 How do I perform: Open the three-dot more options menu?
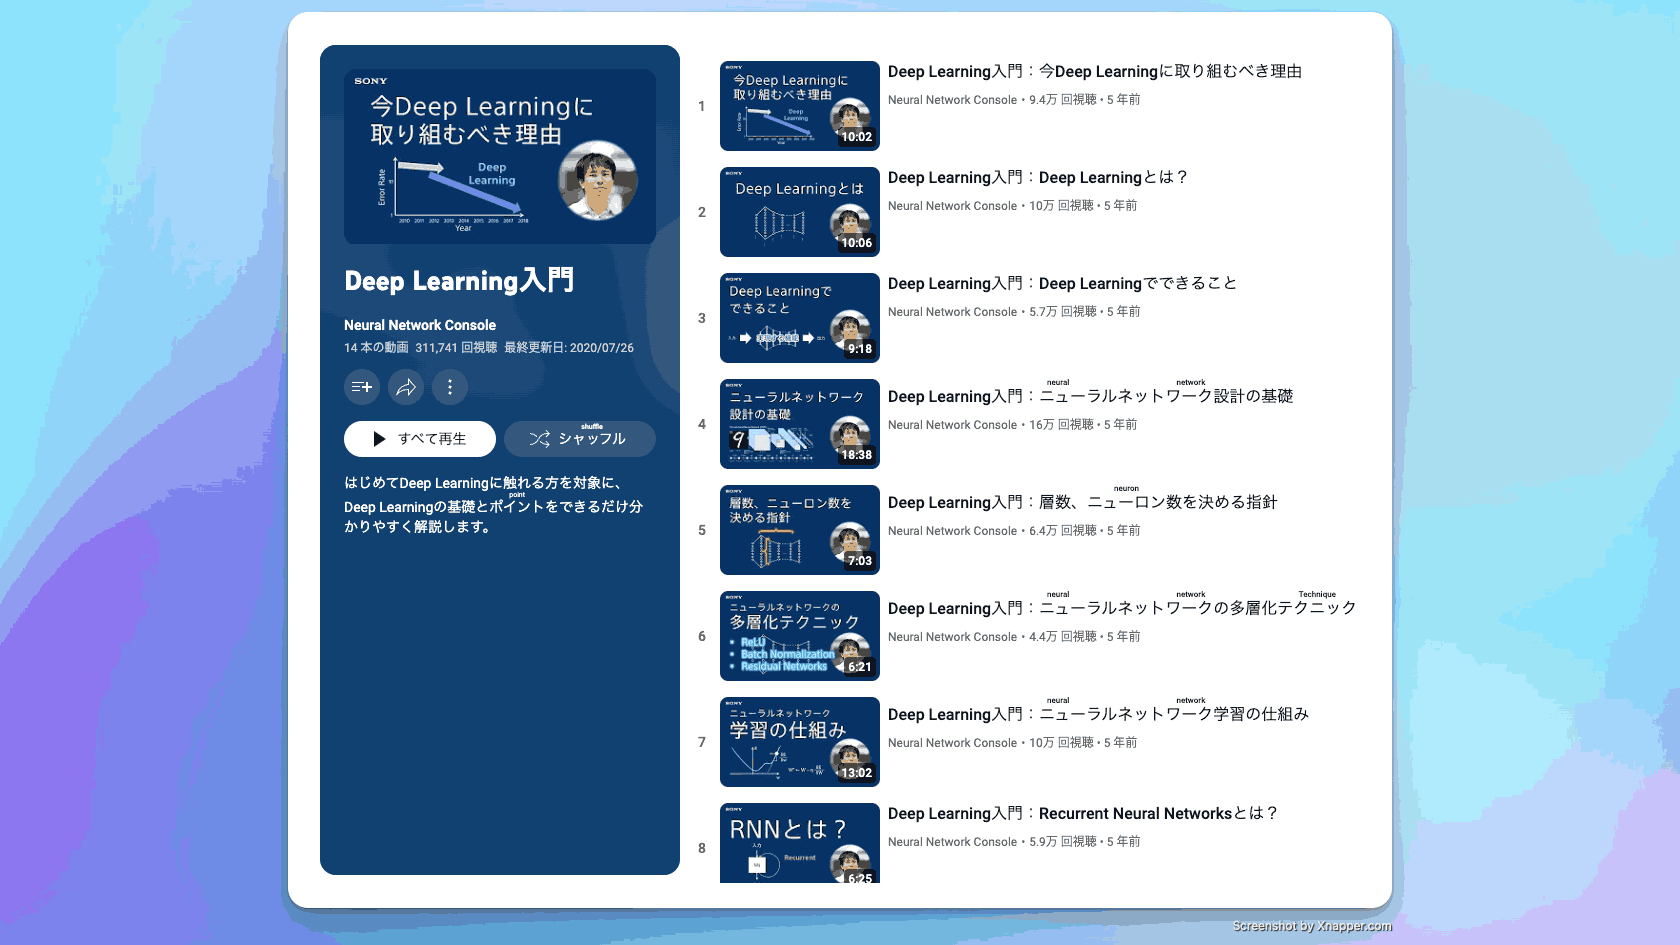pyautogui.click(x=450, y=387)
